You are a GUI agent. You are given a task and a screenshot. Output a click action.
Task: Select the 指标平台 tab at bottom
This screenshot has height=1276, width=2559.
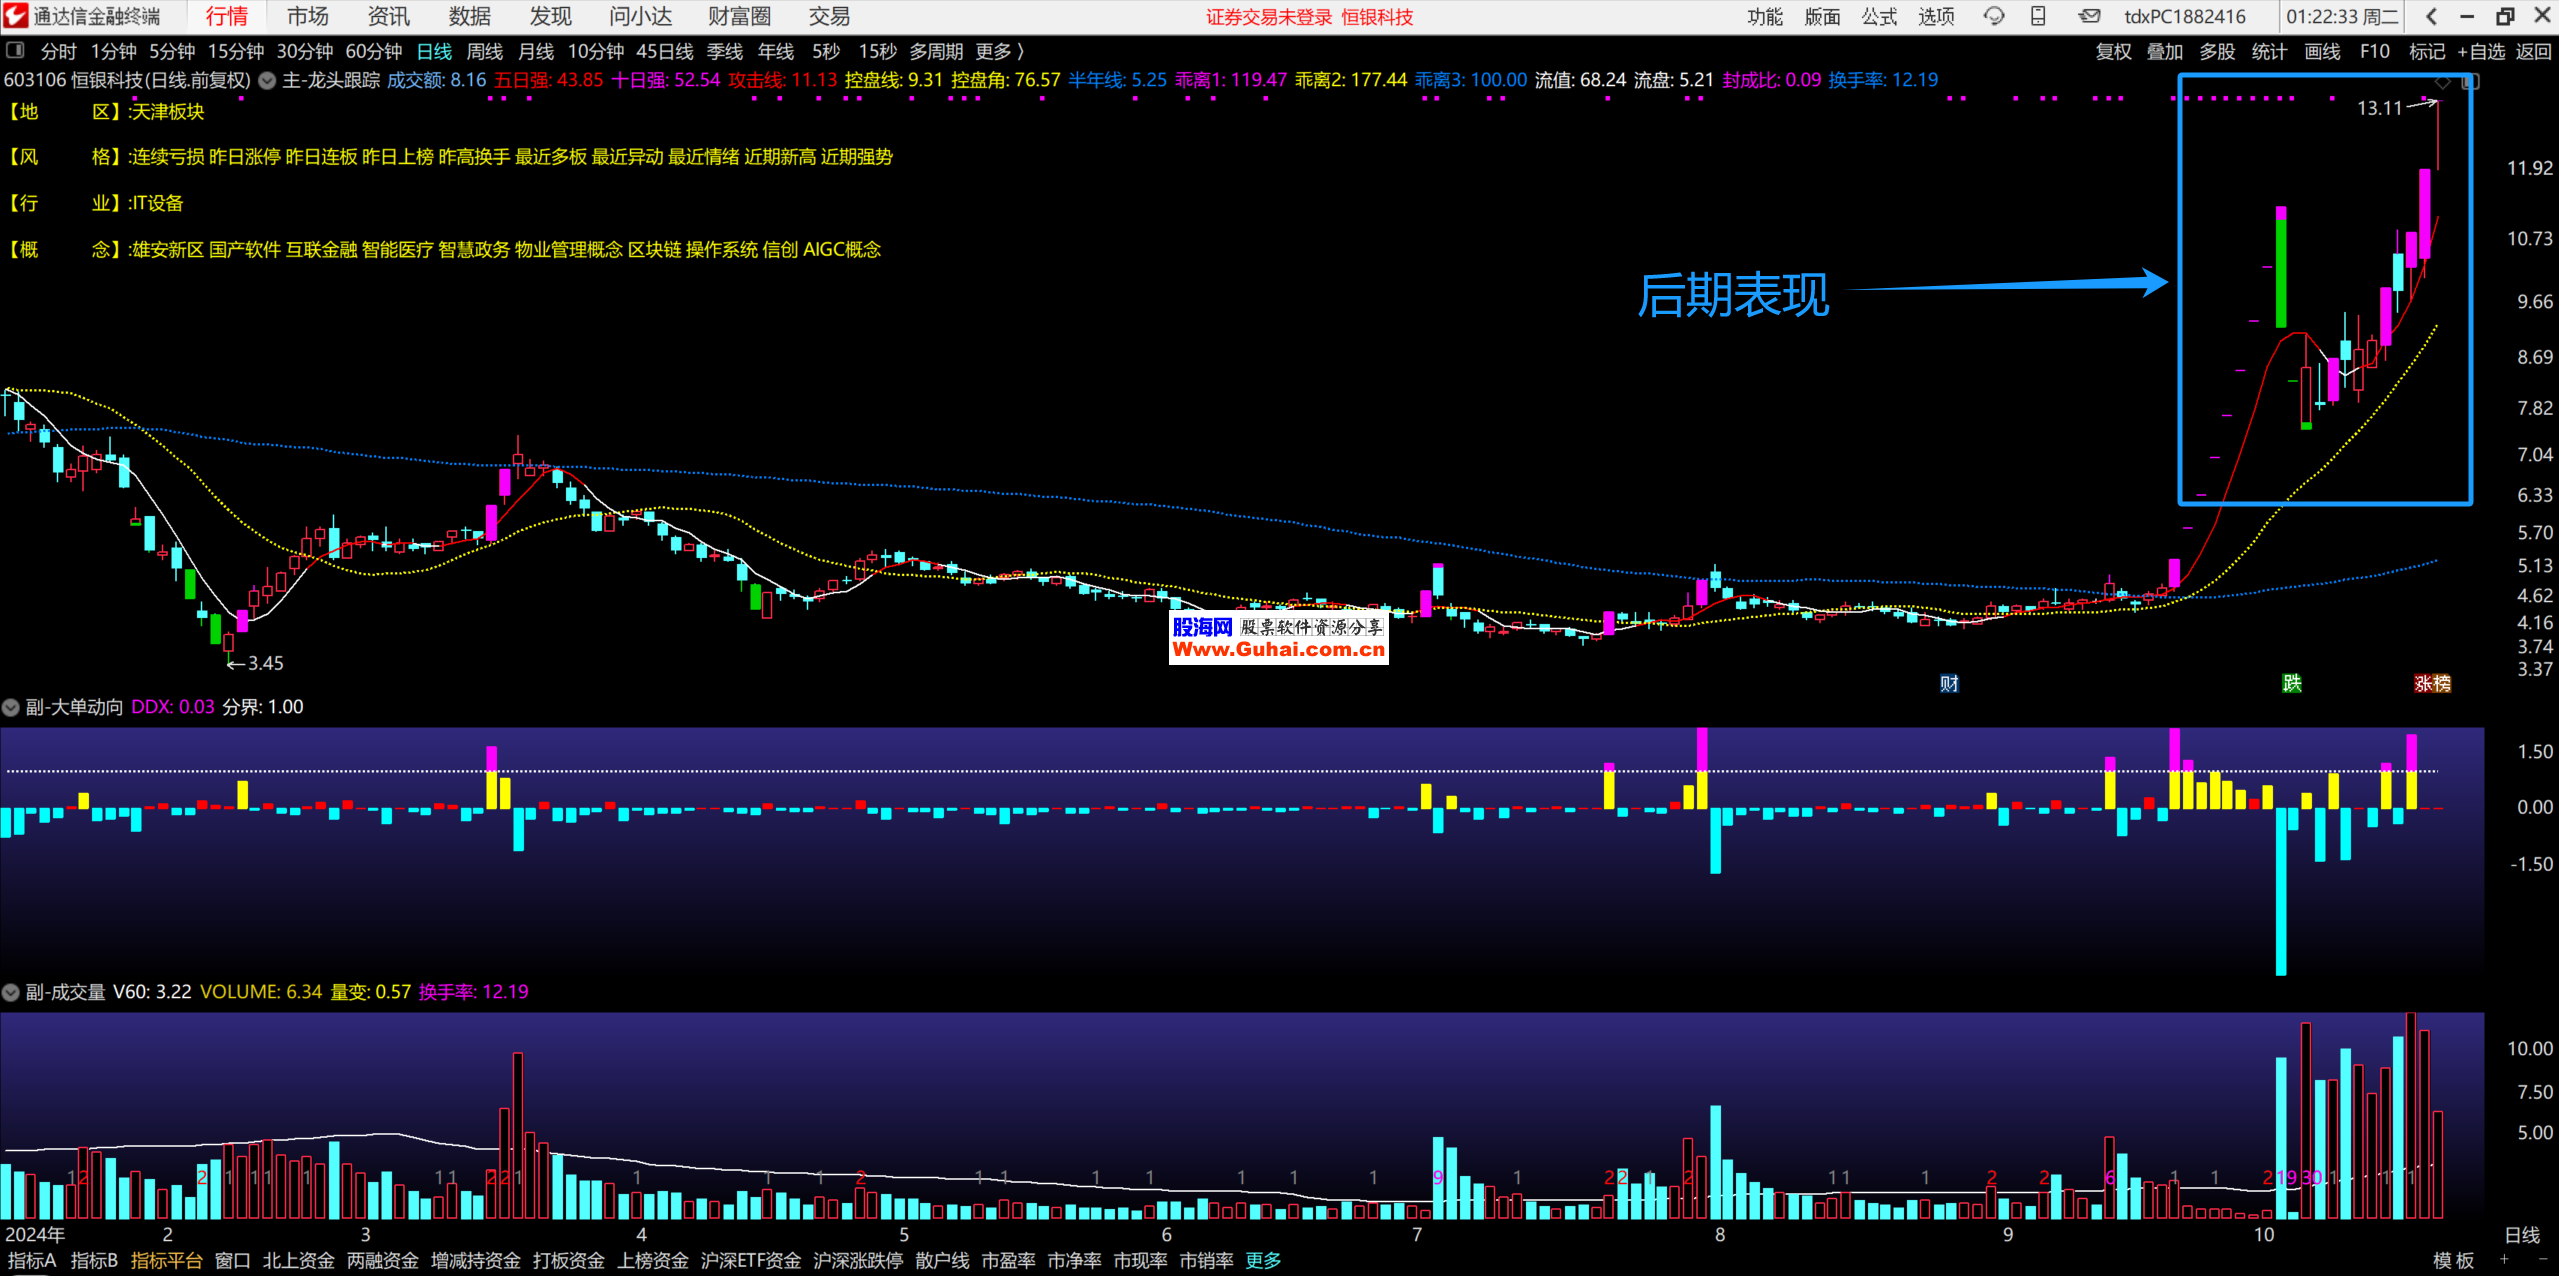pos(166,1261)
